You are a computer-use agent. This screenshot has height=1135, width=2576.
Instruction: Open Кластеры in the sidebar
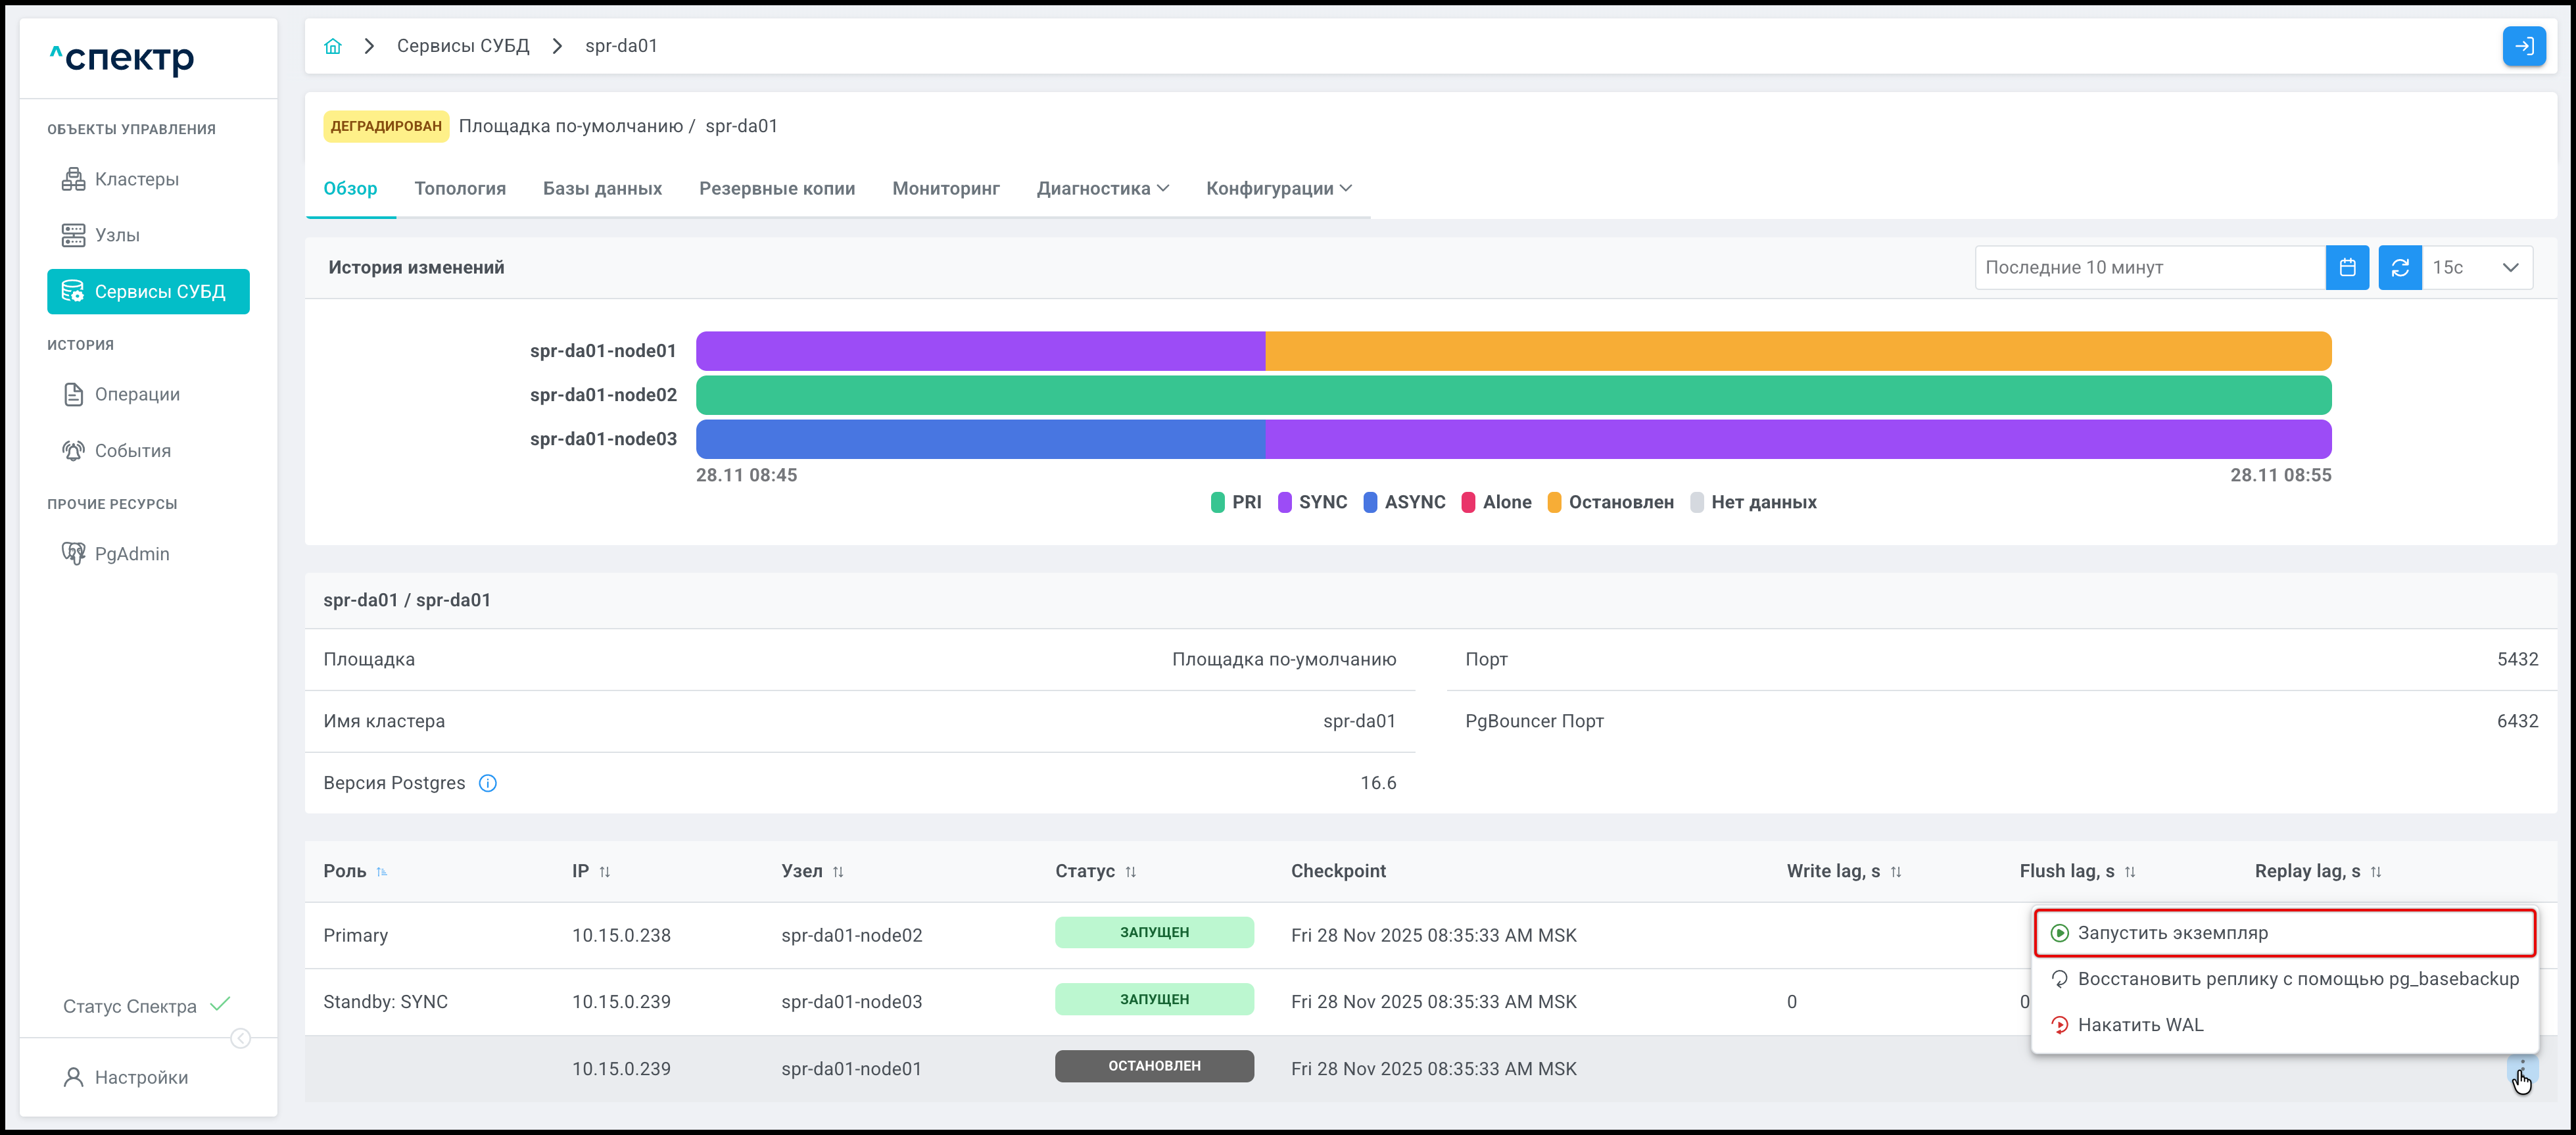(x=136, y=179)
